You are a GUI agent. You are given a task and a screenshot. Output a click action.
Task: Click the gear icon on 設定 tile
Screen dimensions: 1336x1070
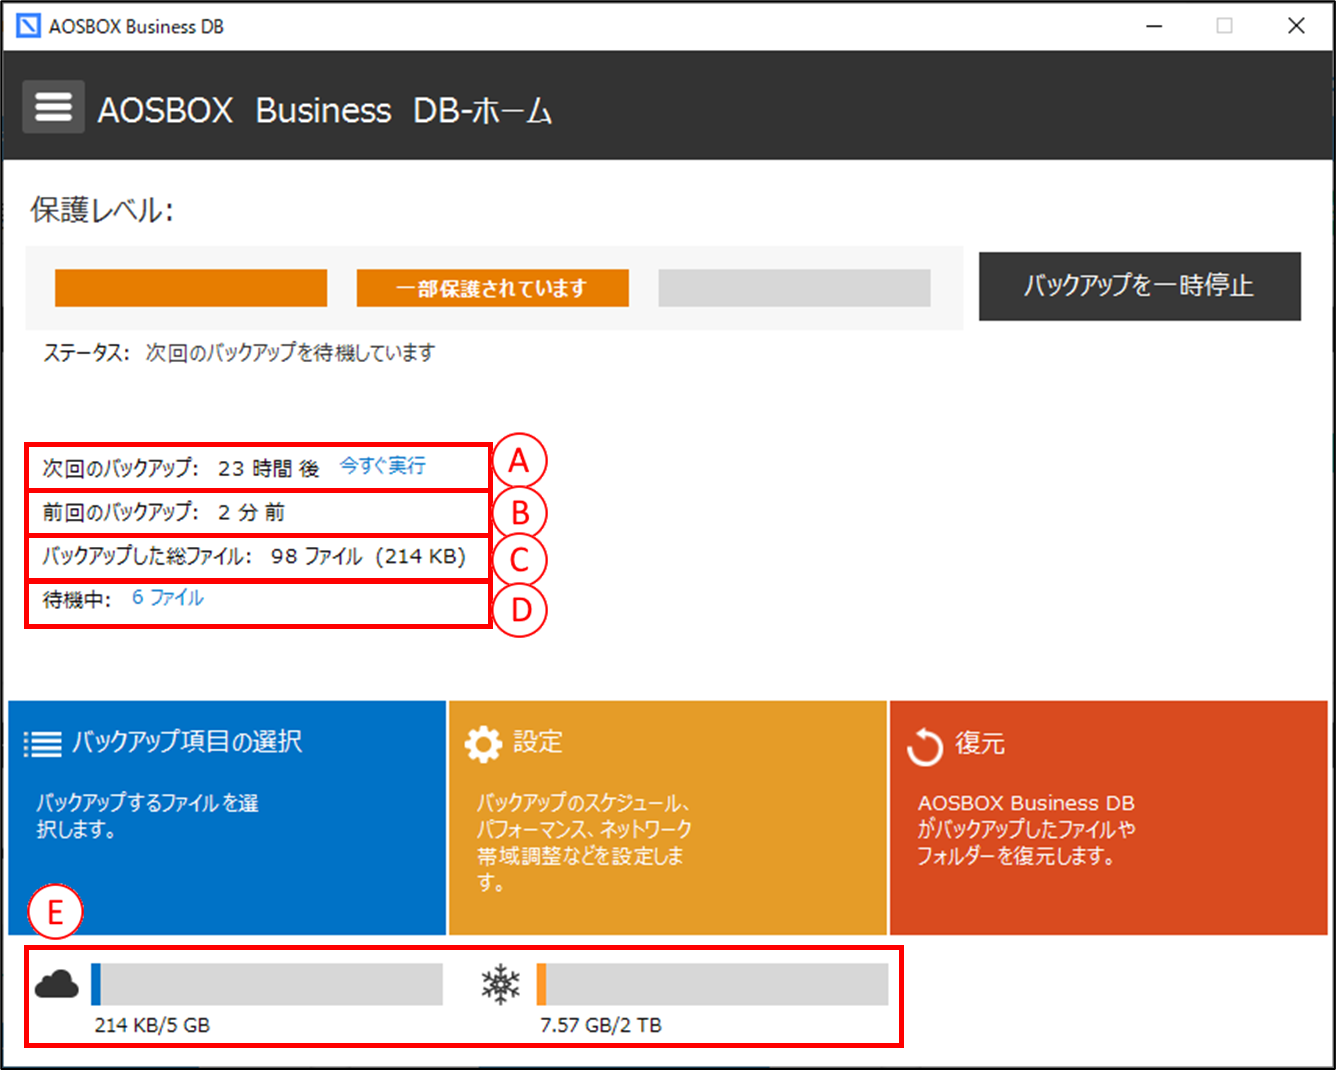483,743
